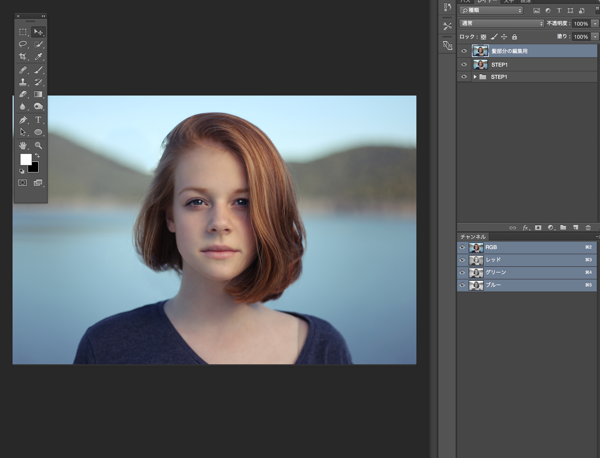Select the Lasso tool

tap(23, 44)
